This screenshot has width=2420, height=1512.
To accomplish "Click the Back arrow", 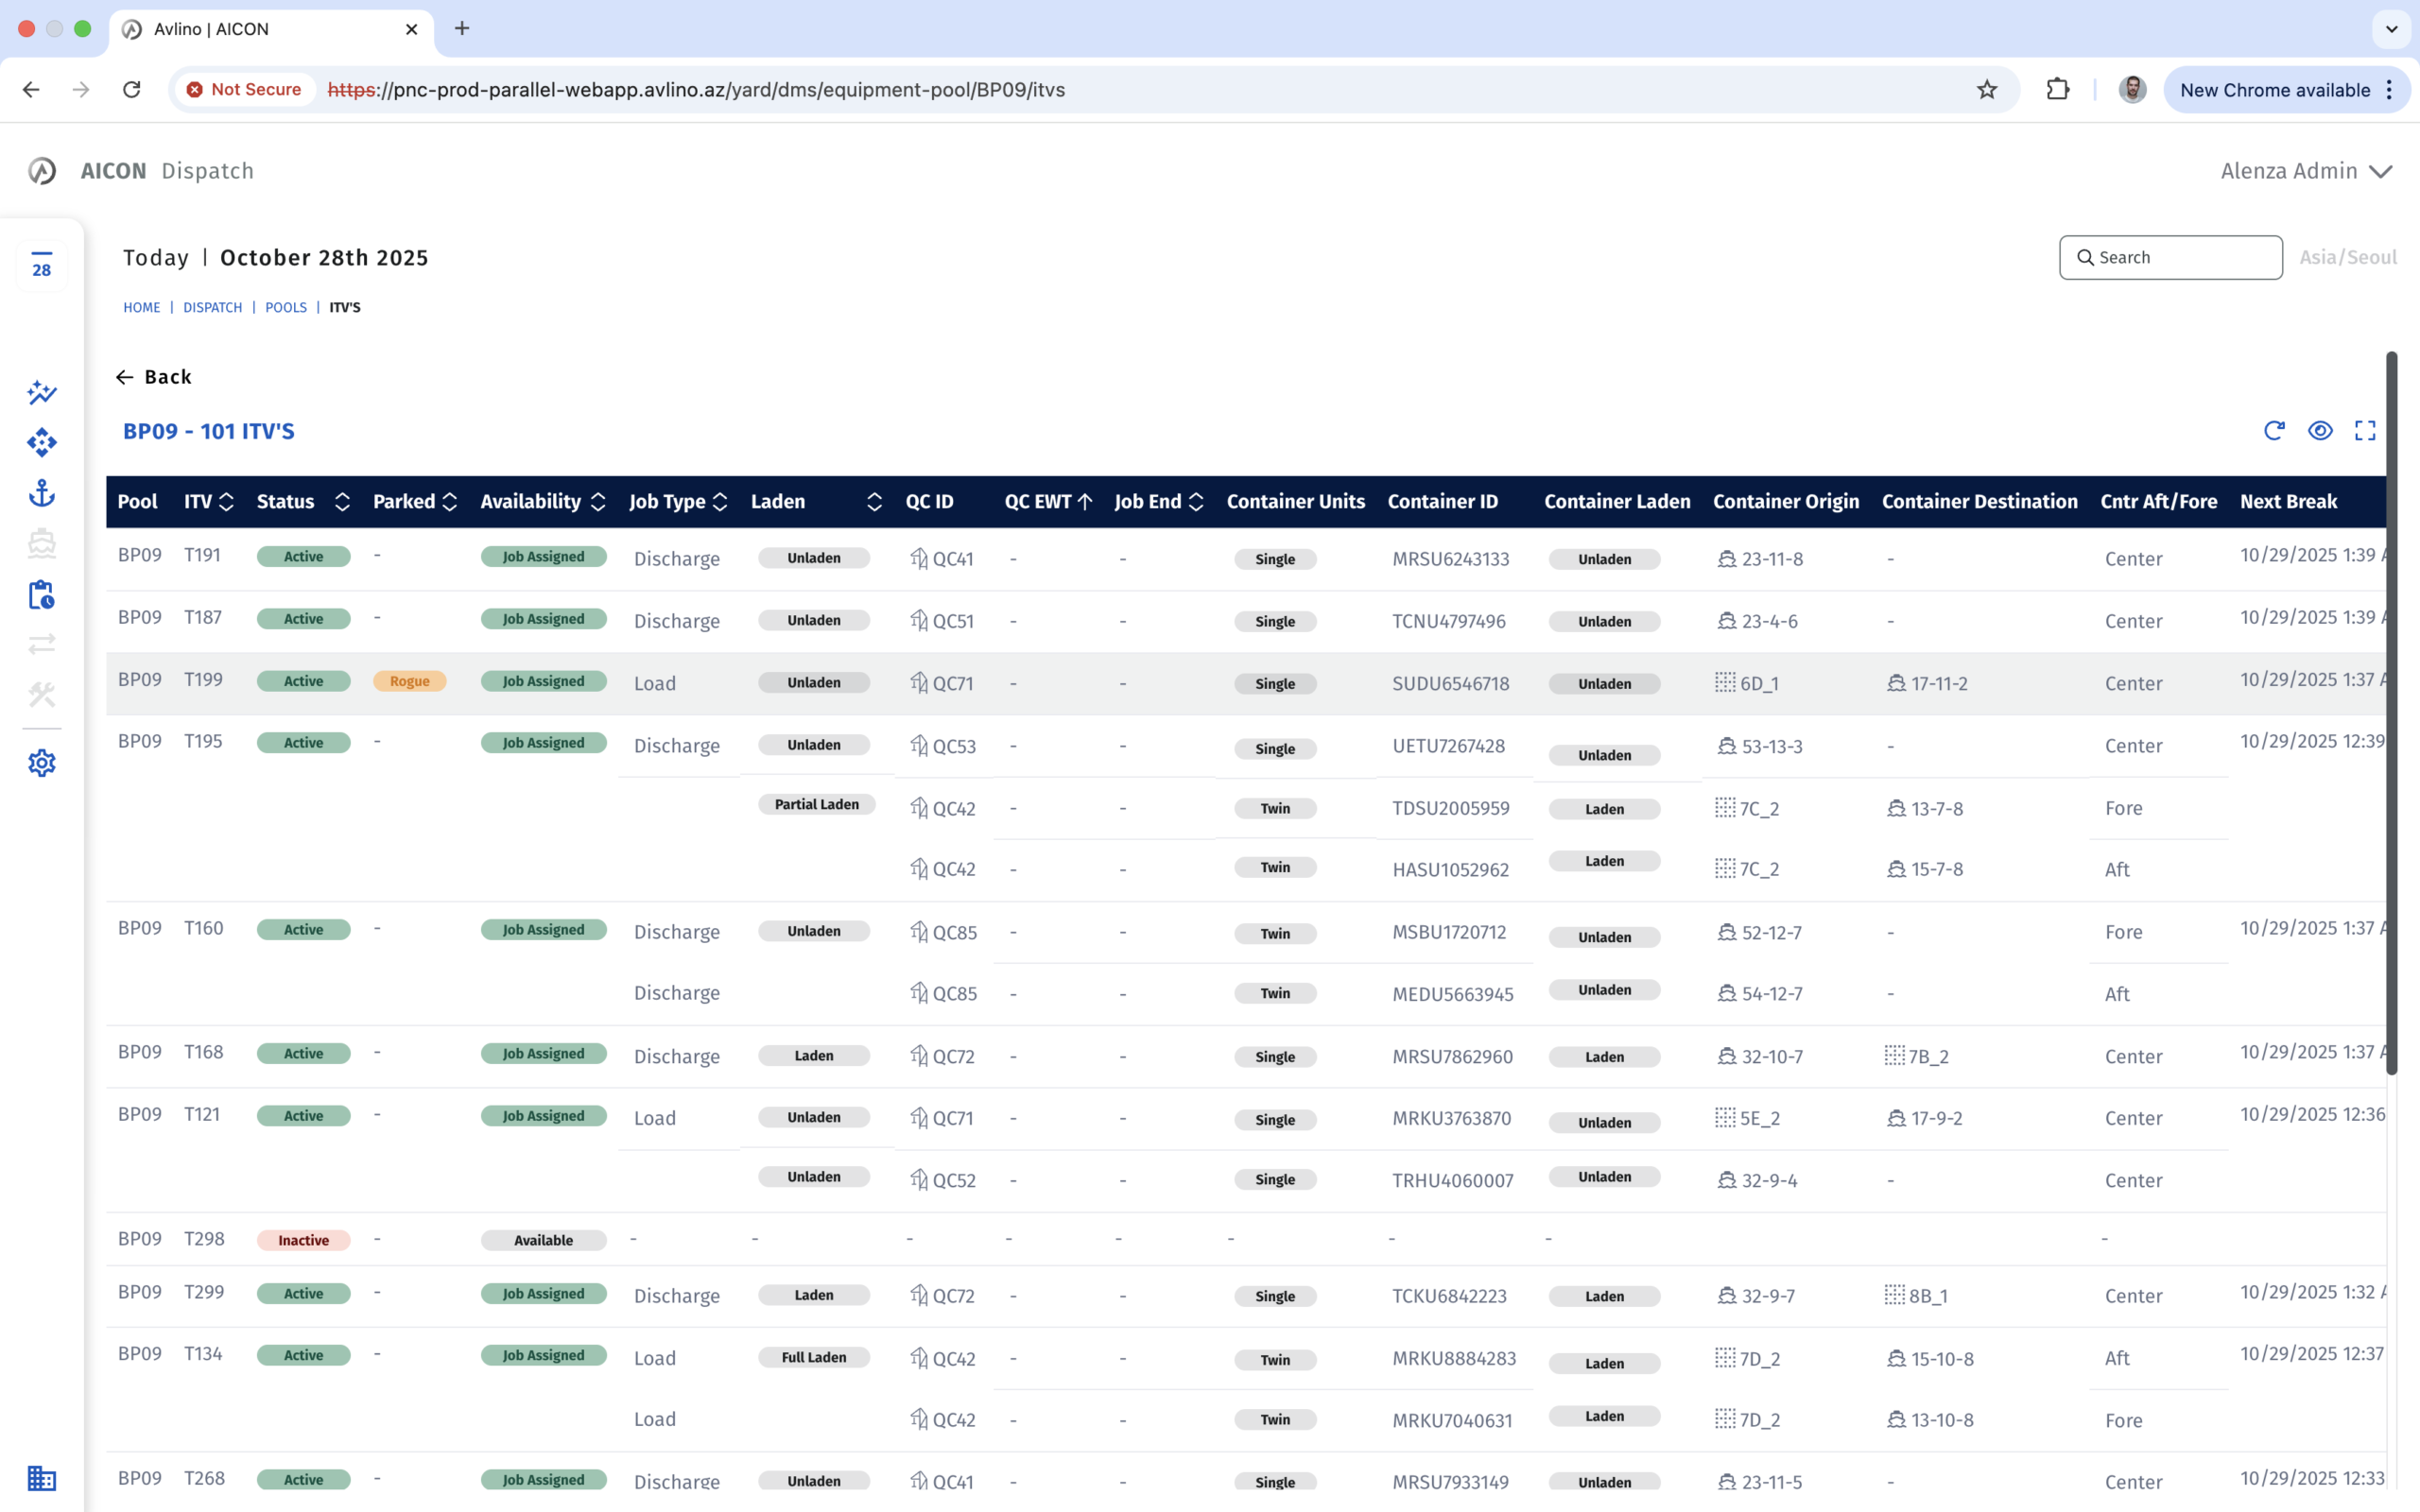I will pyautogui.click(x=124, y=377).
